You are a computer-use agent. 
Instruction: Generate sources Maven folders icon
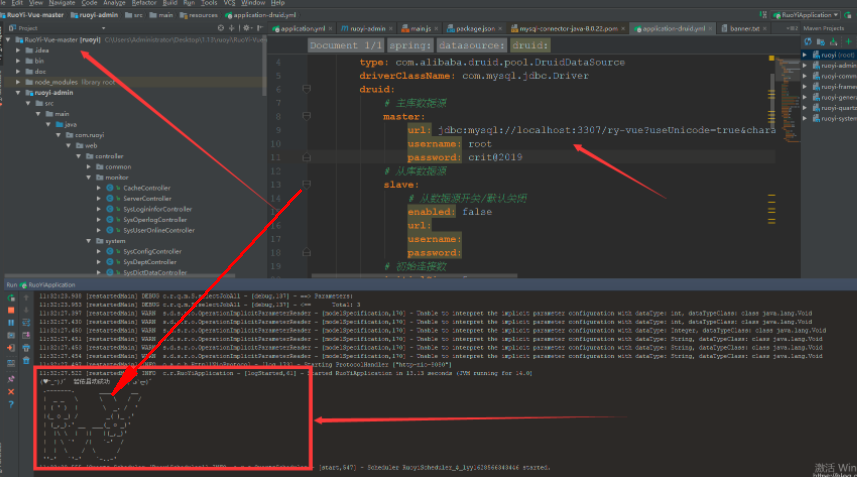pyautogui.click(x=820, y=42)
